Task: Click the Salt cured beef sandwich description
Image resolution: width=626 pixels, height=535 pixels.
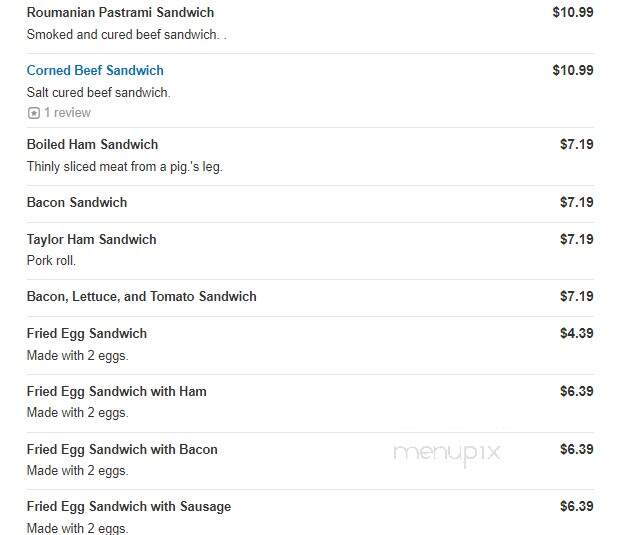Action: pyautogui.click(x=99, y=93)
